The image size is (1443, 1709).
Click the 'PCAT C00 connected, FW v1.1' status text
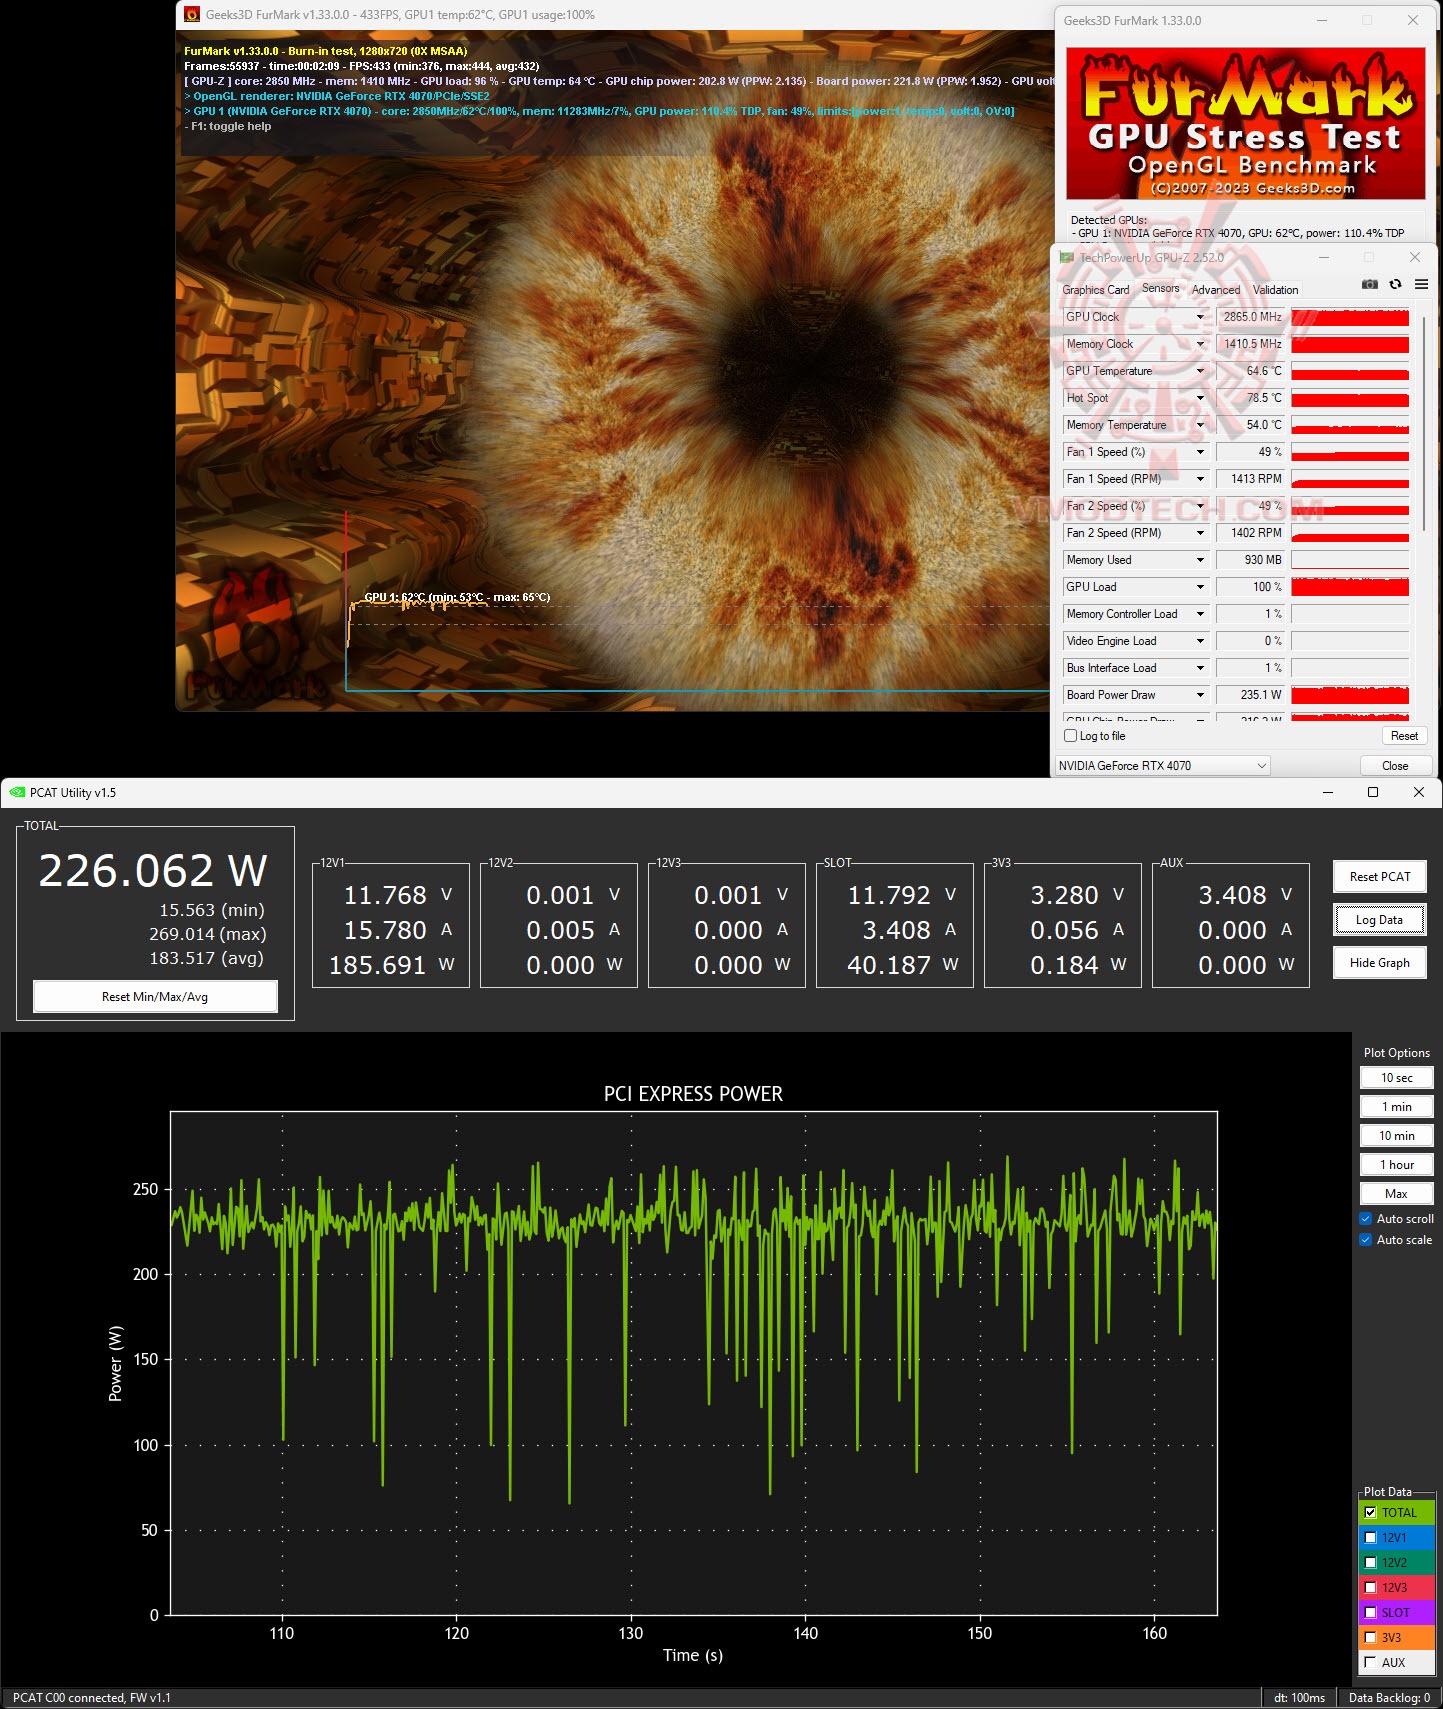coord(92,1698)
